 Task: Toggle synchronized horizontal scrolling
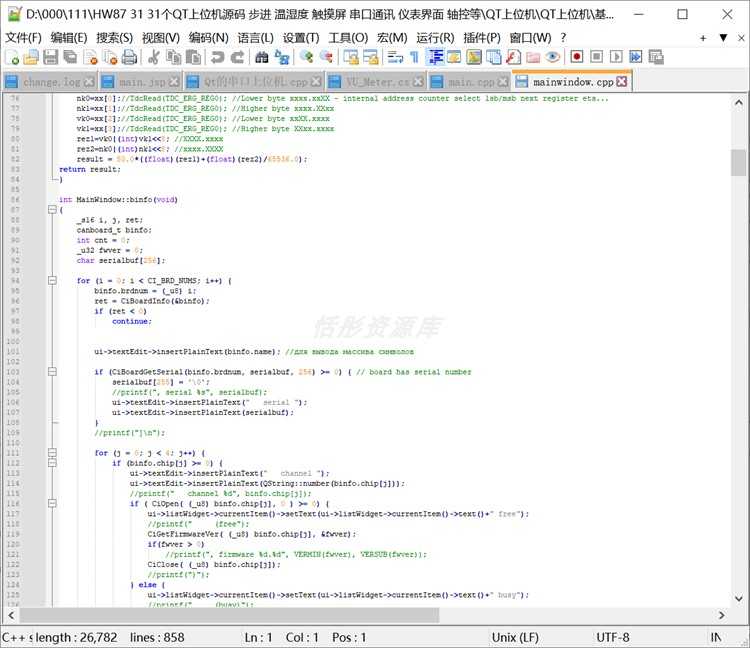tap(371, 57)
